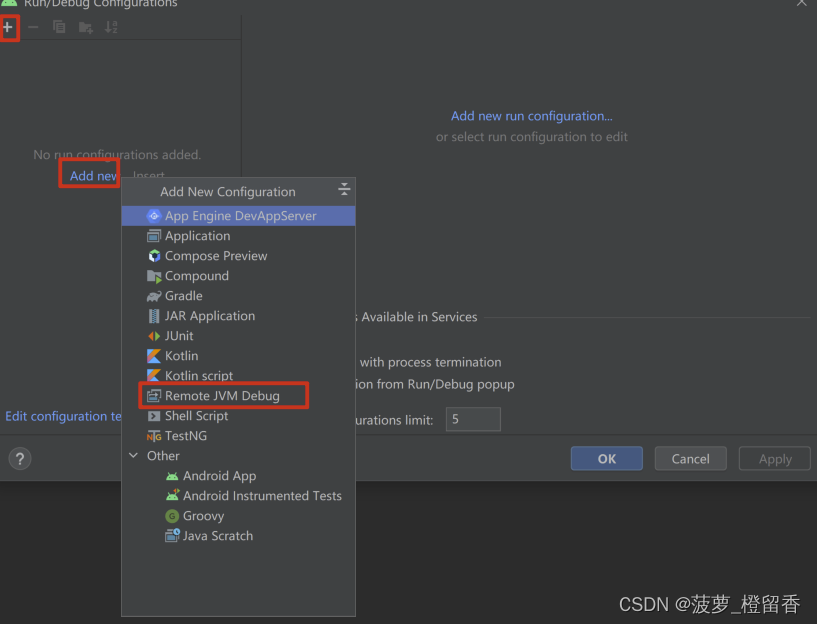The width and height of the screenshot is (817, 624).
Task: Choose Kotlin script configuration type
Action: (x=238, y=376)
